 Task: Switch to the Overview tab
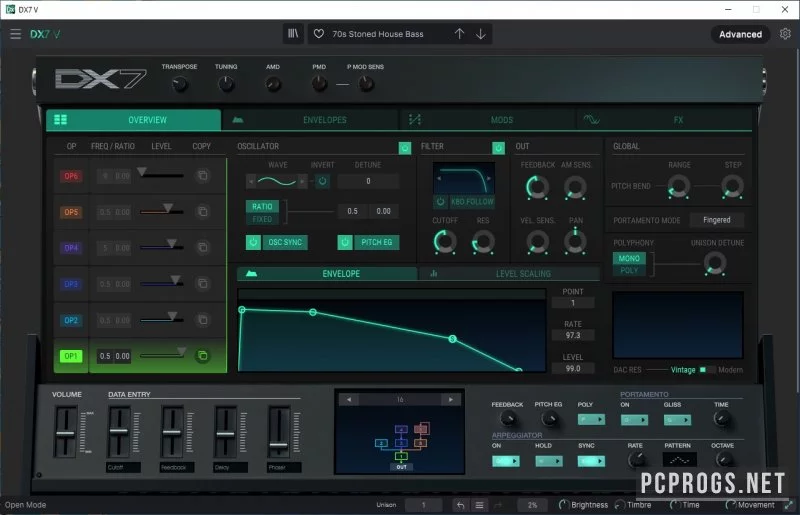click(134, 120)
